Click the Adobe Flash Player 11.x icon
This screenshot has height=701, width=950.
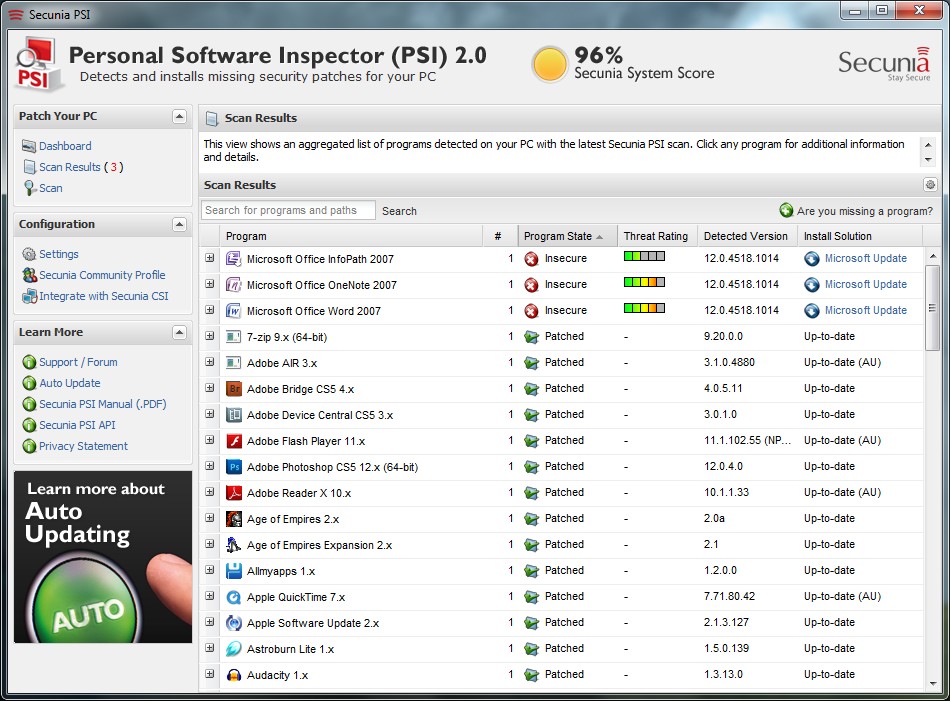click(233, 440)
